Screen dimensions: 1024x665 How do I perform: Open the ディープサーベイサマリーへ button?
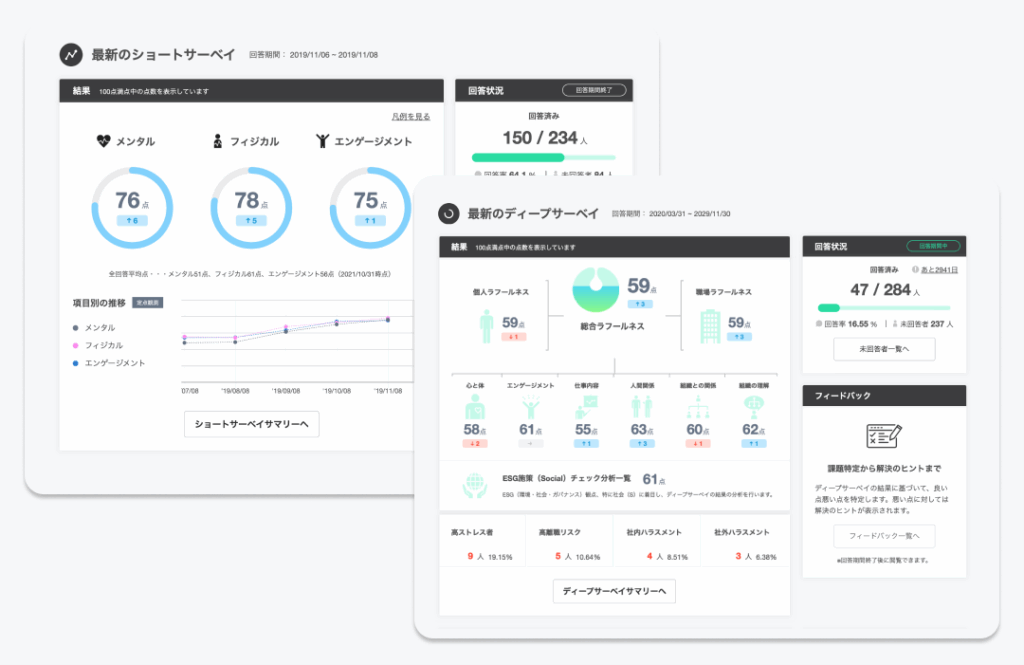[x=614, y=591]
